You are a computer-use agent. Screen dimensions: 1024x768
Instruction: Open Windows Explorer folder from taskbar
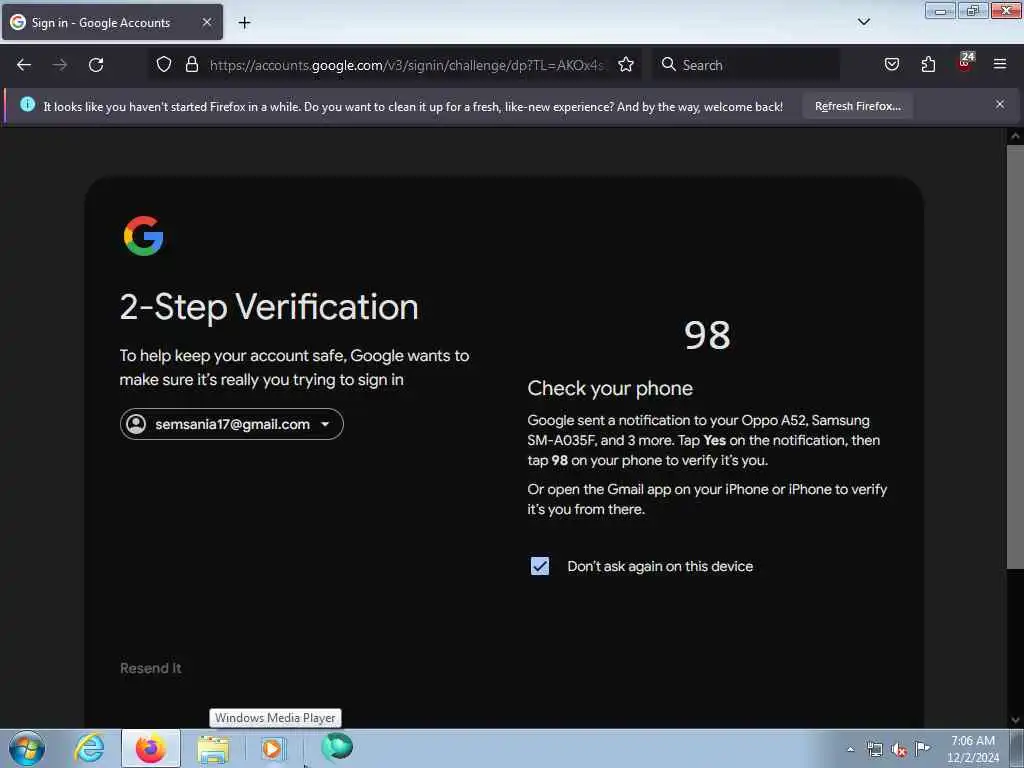[213, 749]
